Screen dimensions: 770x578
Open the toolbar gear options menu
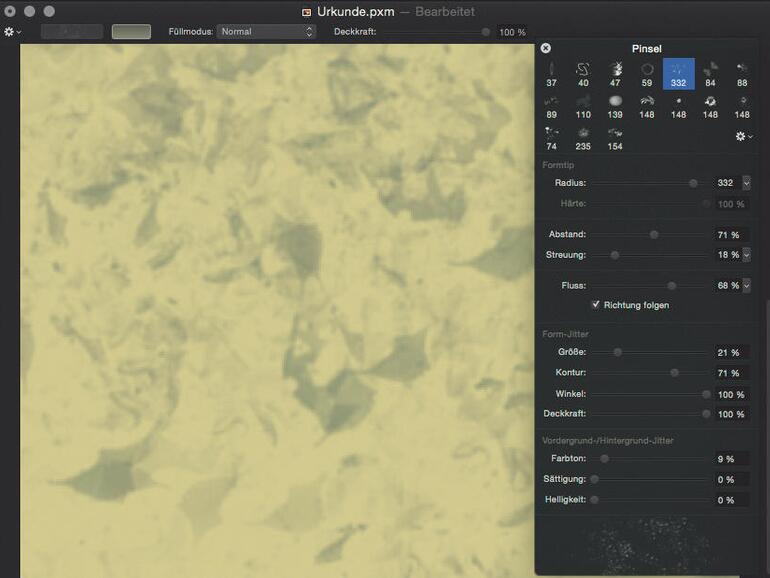pyautogui.click(x=12, y=32)
